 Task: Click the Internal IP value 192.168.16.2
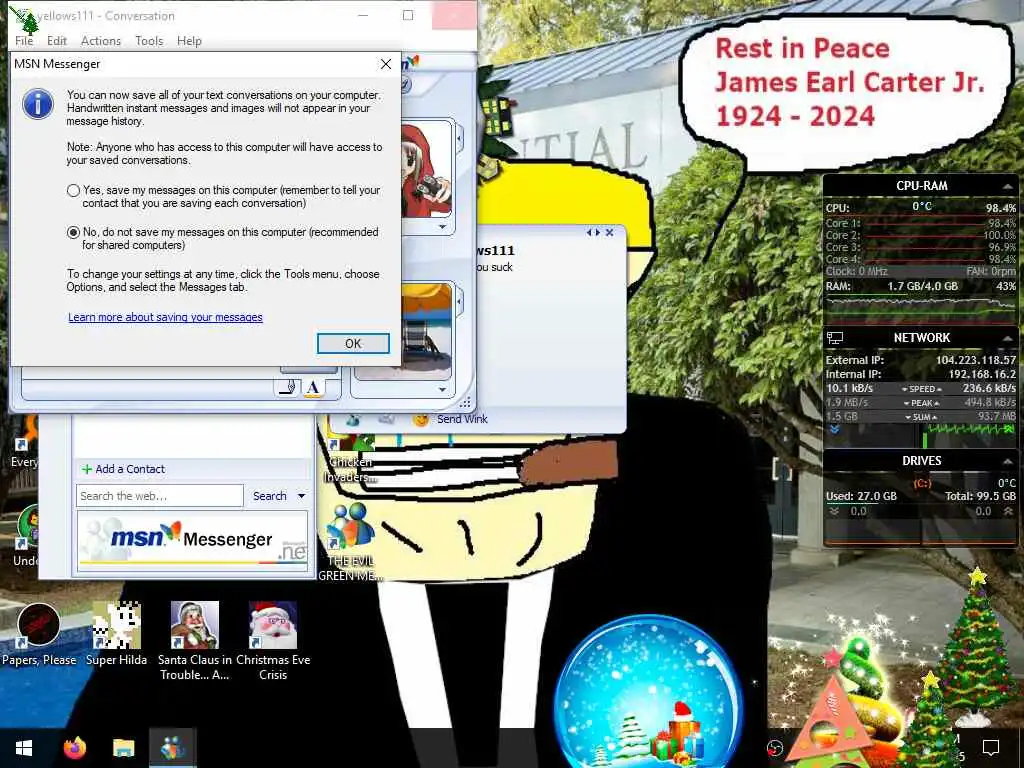click(982, 374)
